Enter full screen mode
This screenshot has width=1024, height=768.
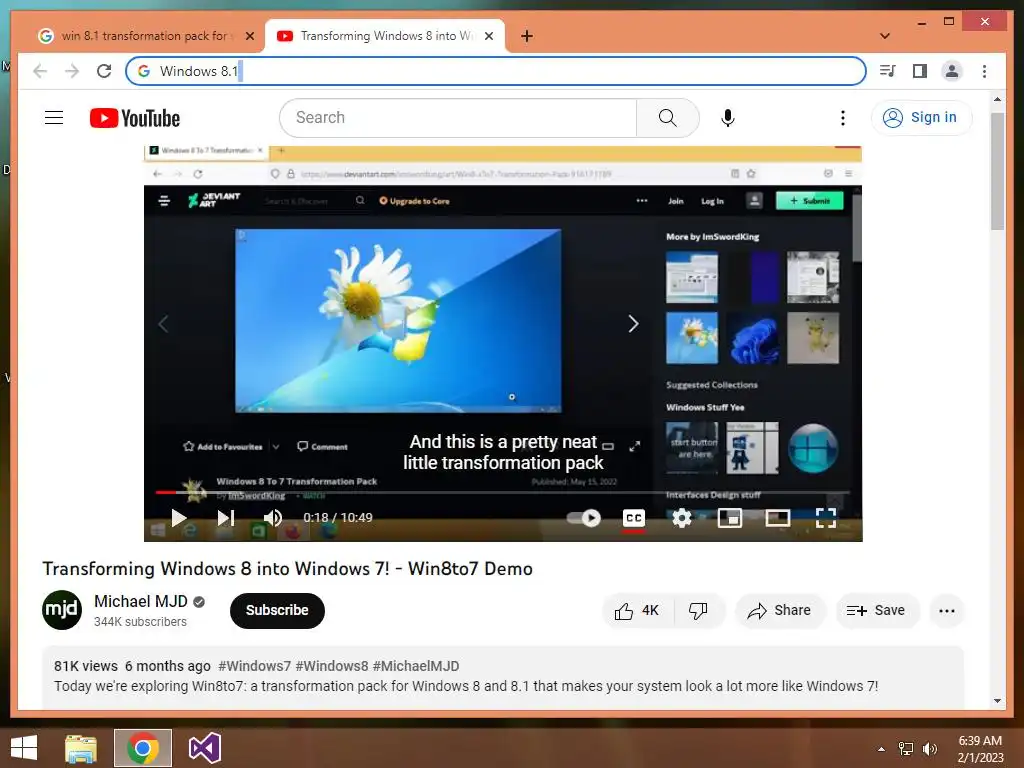point(825,518)
